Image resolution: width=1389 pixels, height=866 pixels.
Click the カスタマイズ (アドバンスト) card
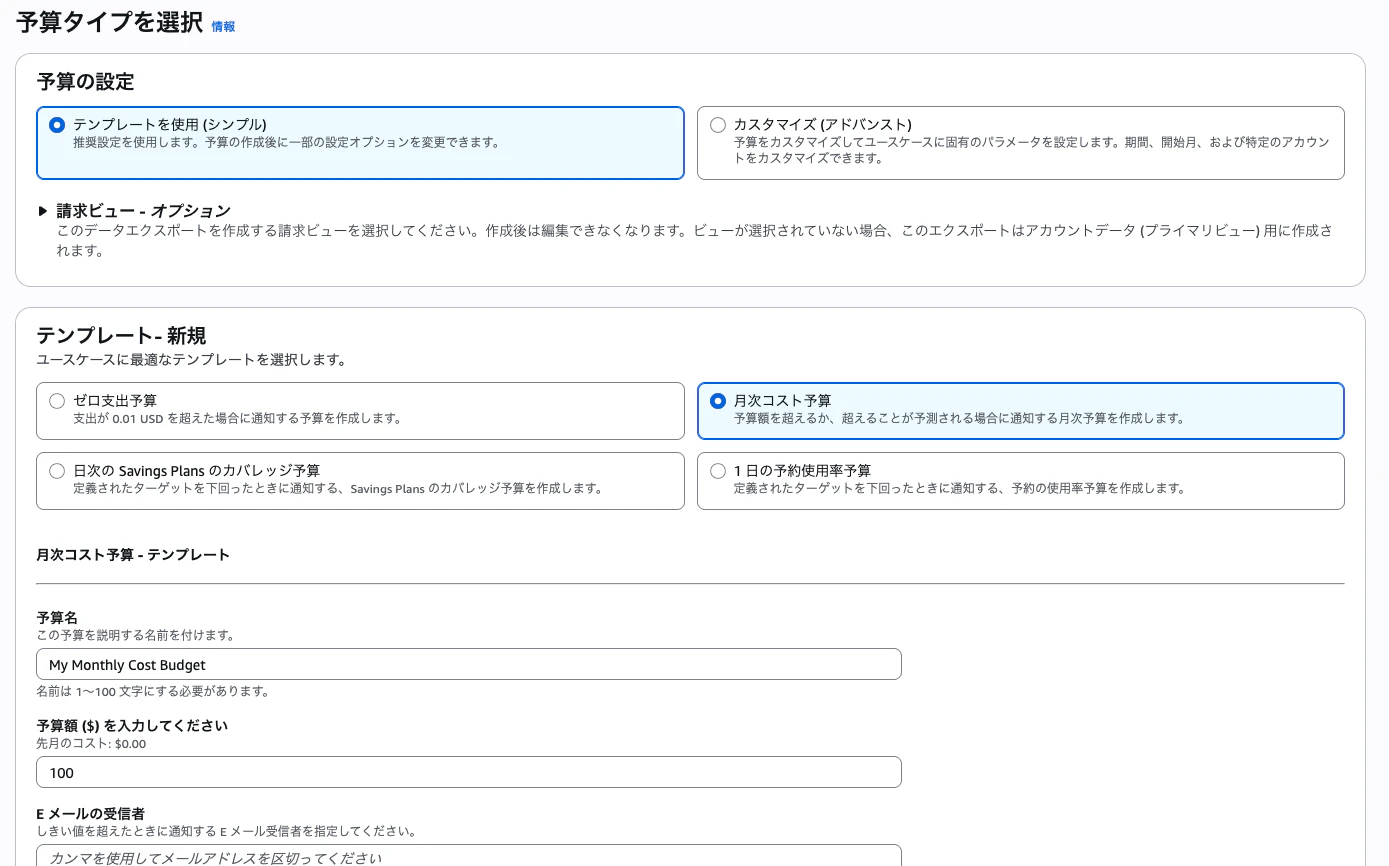pos(1020,142)
